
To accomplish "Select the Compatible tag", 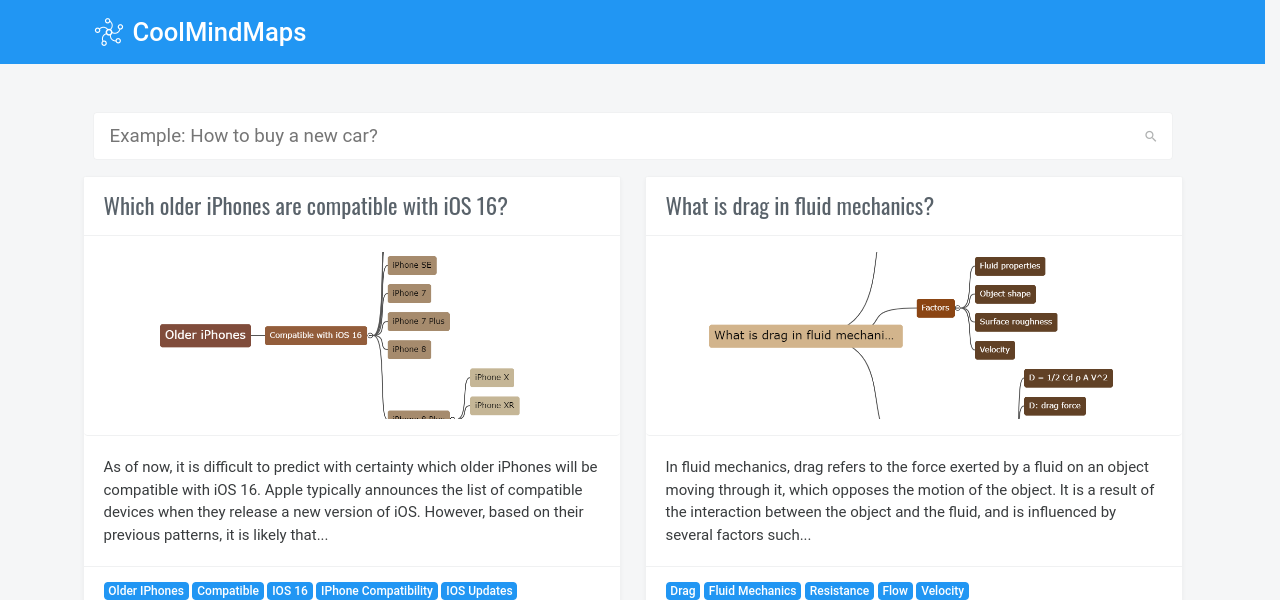I will [x=228, y=591].
